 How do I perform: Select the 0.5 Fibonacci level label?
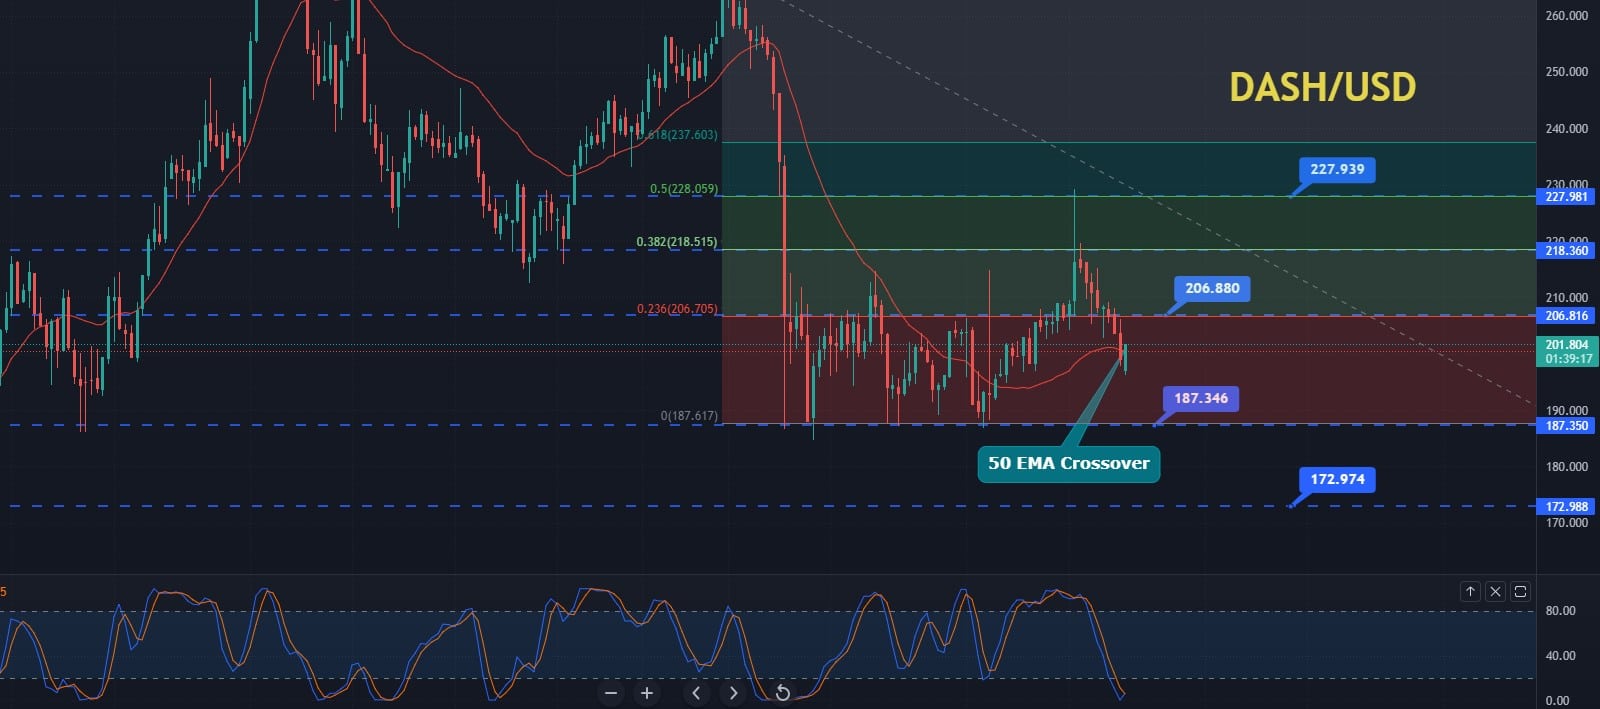click(684, 189)
